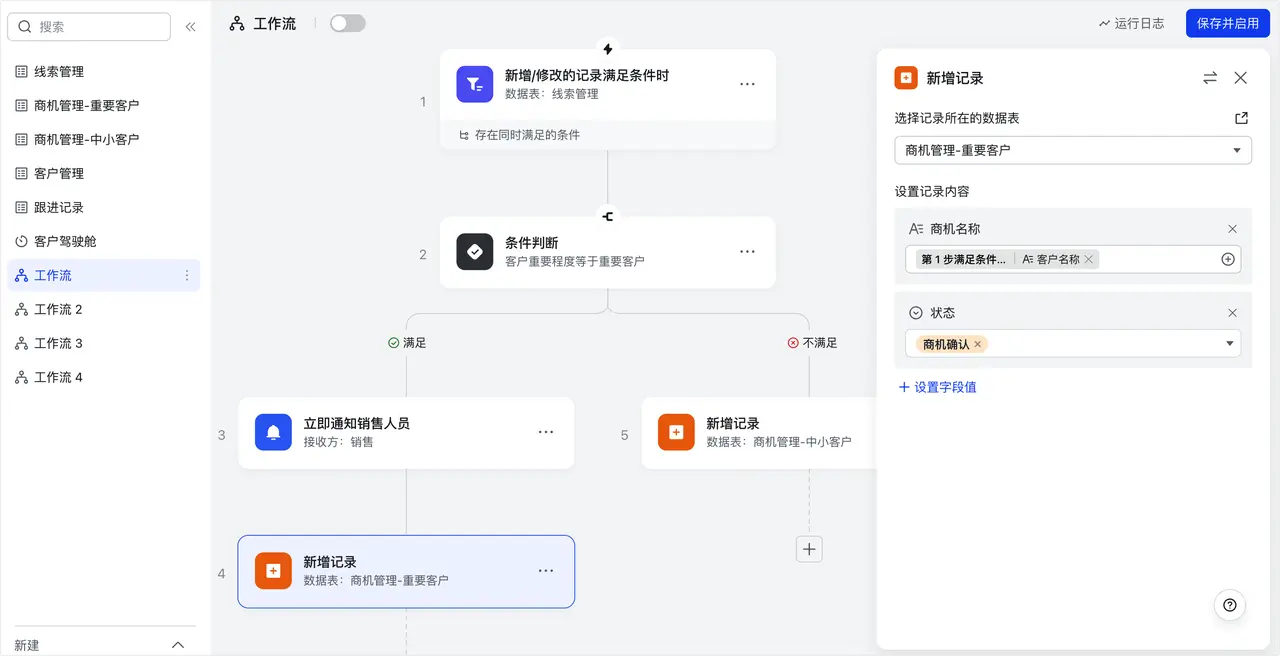Click the 保存并启用 button
Viewport: 1280px width, 656px height.
pyautogui.click(x=1227, y=23)
